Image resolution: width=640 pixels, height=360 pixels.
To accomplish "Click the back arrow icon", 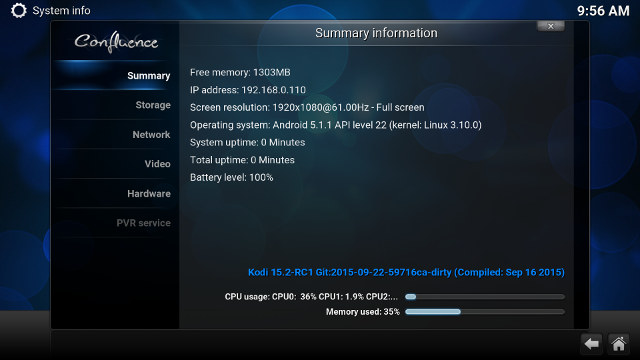I will click(x=591, y=344).
